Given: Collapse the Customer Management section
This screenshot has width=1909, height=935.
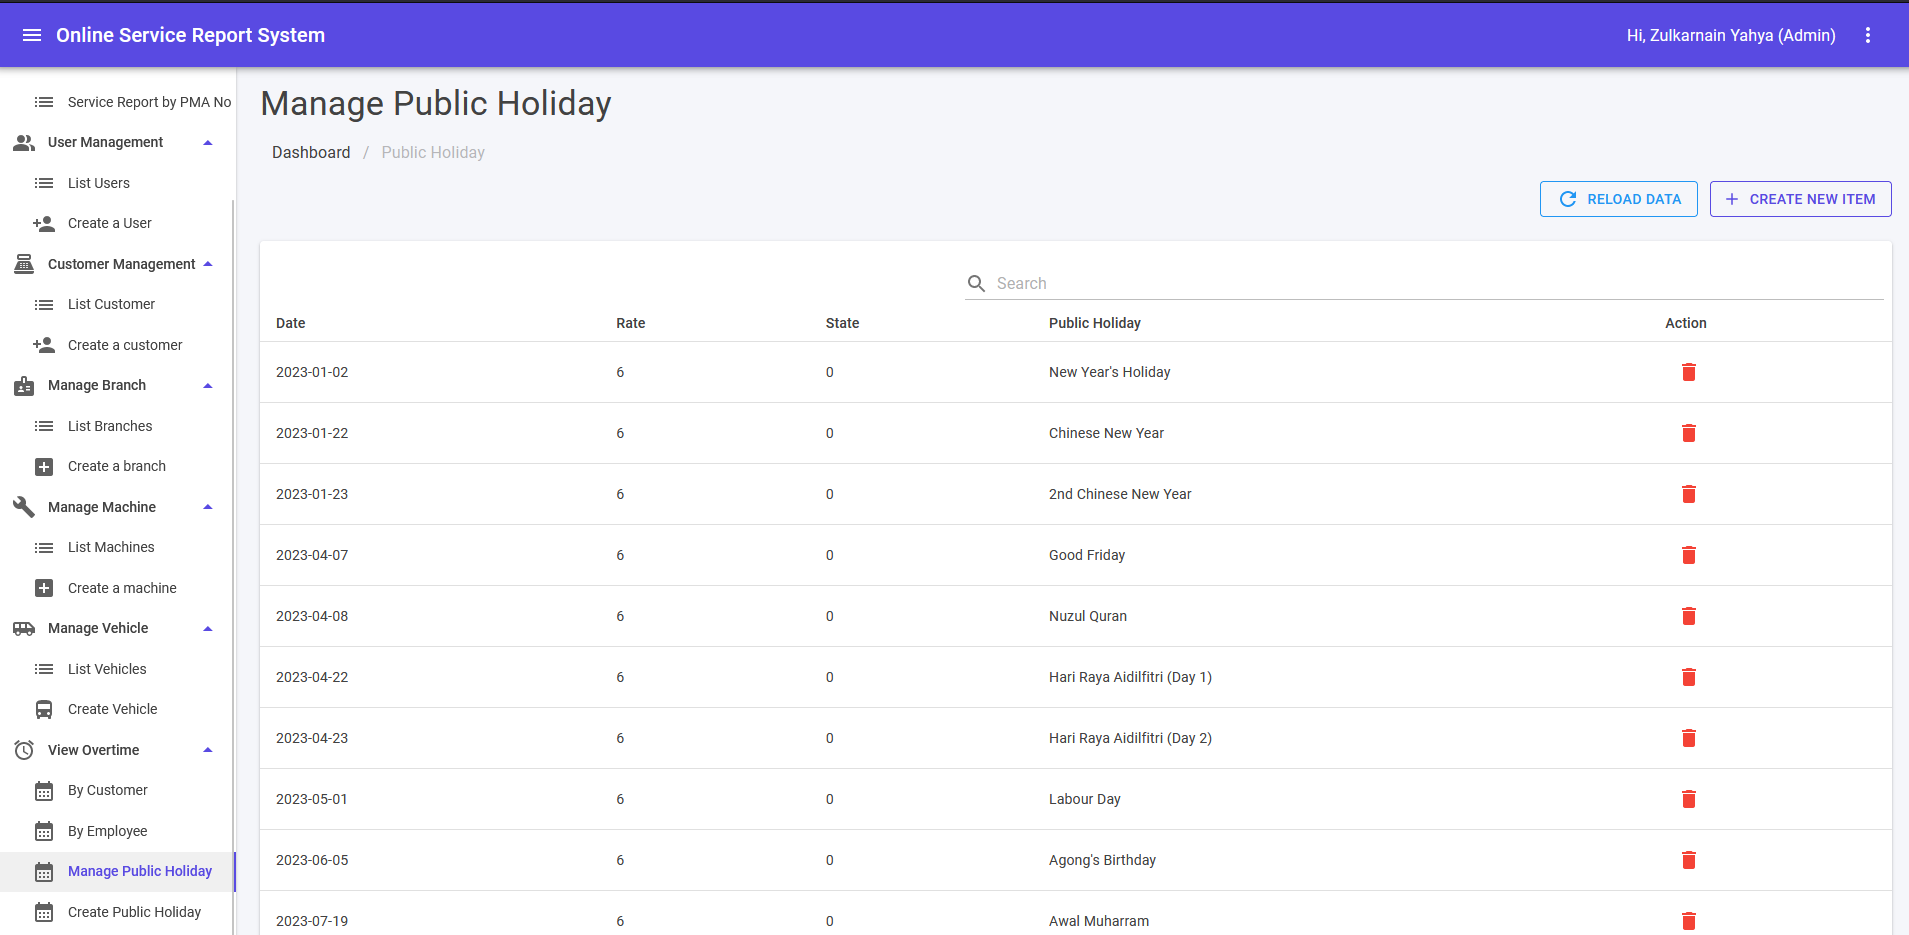Looking at the screenshot, I should pyautogui.click(x=208, y=264).
